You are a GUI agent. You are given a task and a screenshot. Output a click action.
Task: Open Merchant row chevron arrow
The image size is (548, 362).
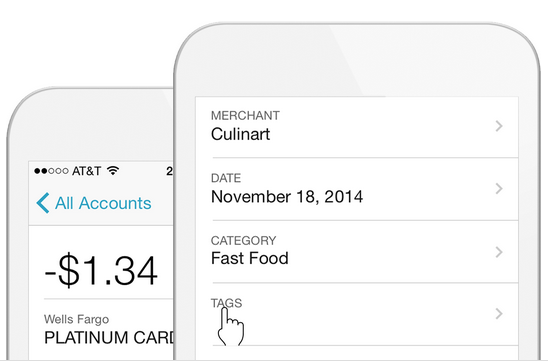[x=499, y=126]
